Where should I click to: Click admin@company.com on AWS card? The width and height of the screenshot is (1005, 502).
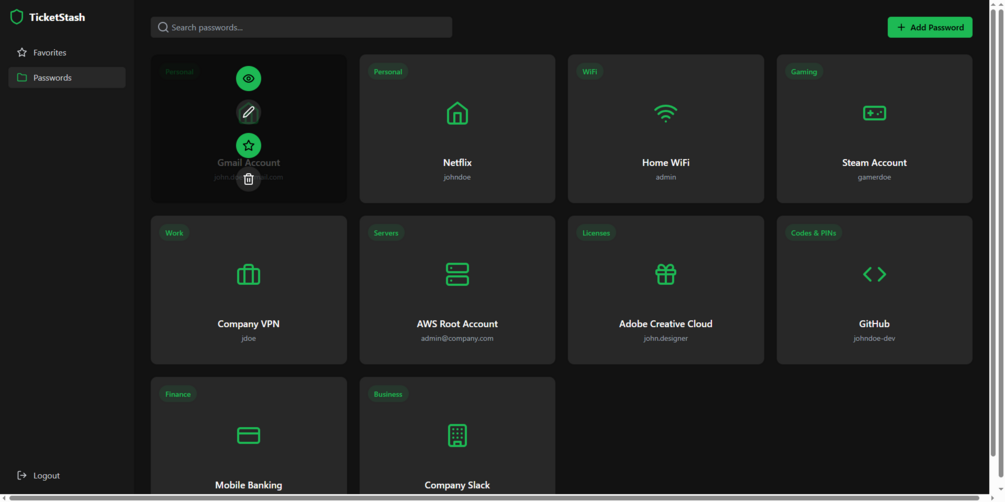(457, 338)
